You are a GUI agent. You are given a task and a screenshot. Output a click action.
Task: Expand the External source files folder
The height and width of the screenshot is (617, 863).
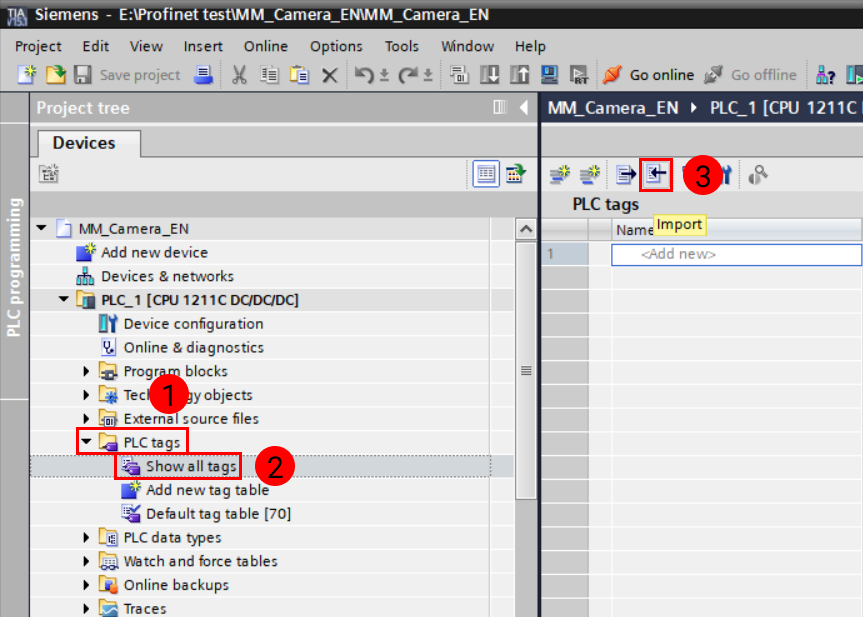(86, 419)
